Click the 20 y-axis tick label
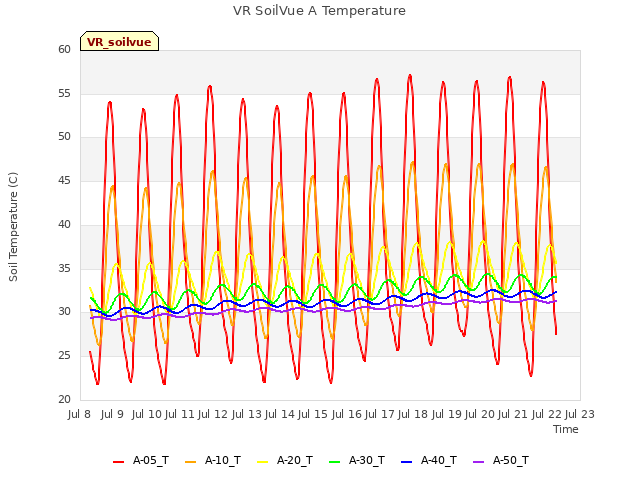Screen dimensions: 640x480 (64, 400)
